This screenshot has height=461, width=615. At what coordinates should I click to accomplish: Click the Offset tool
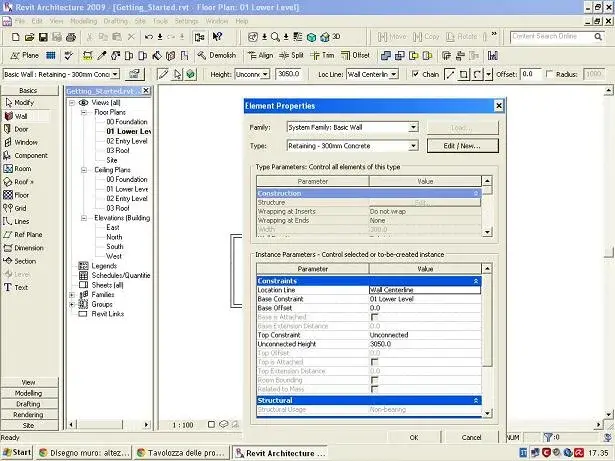(x=355, y=55)
